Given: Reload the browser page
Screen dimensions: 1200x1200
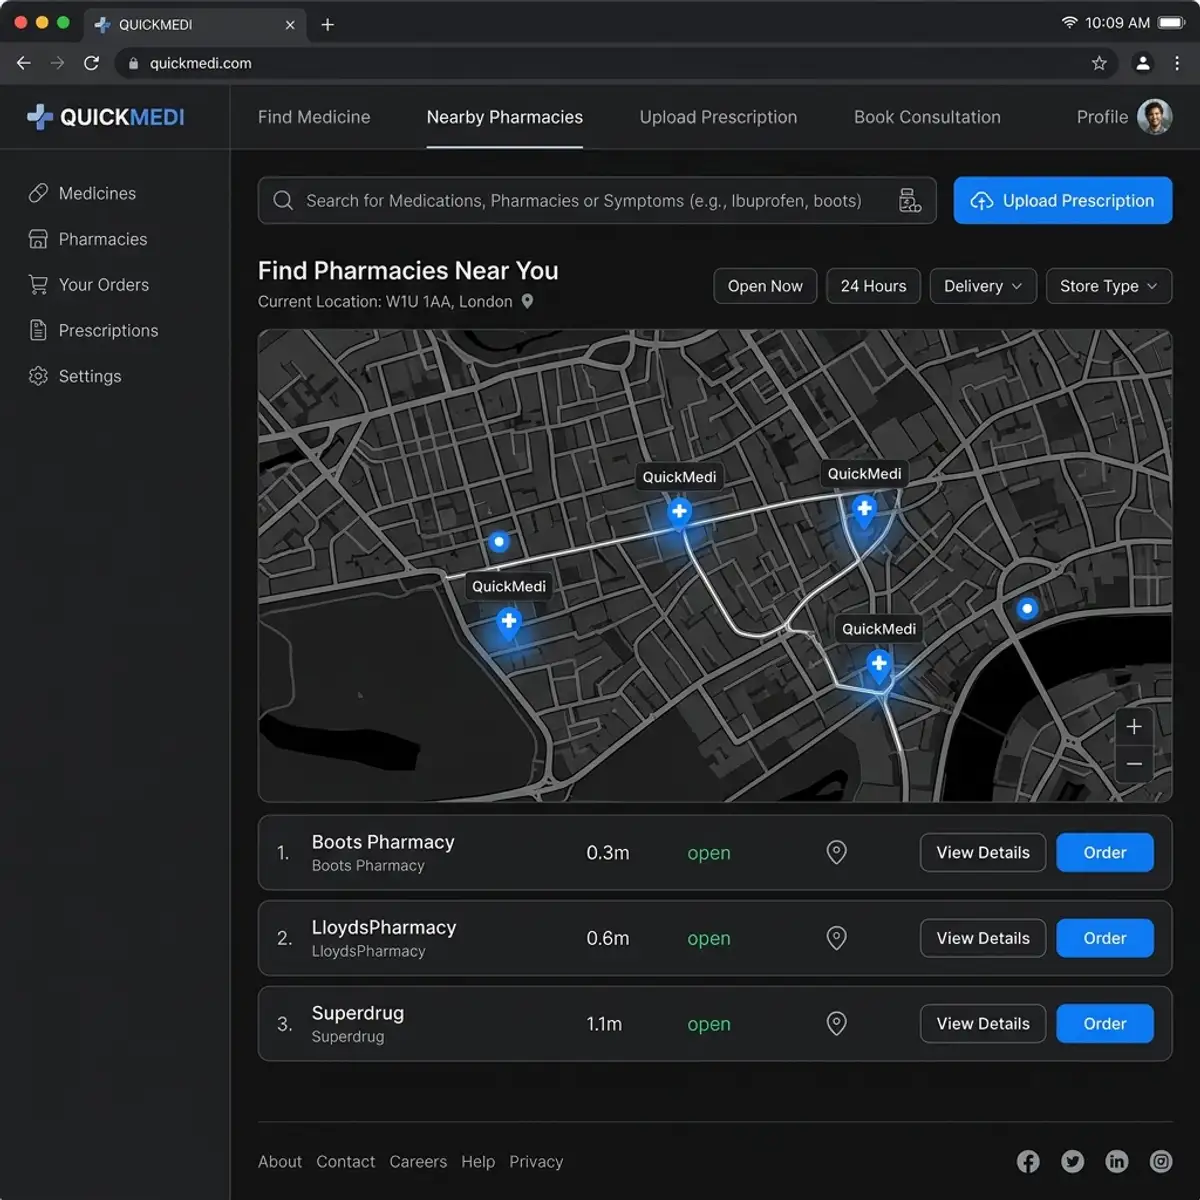Looking at the screenshot, I should coord(91,63).
